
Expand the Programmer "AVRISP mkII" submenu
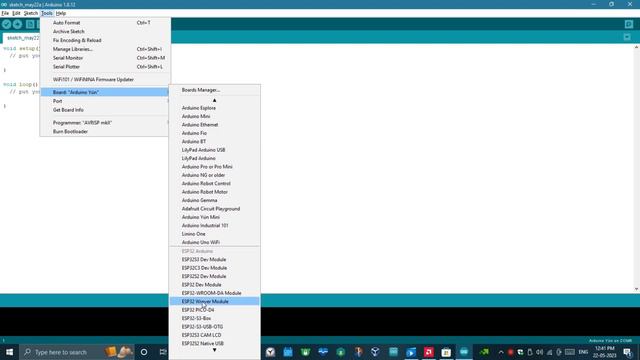pos(105,122)
